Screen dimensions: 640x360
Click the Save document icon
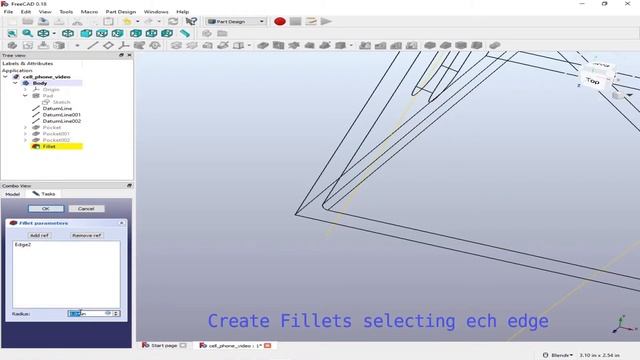43,21
